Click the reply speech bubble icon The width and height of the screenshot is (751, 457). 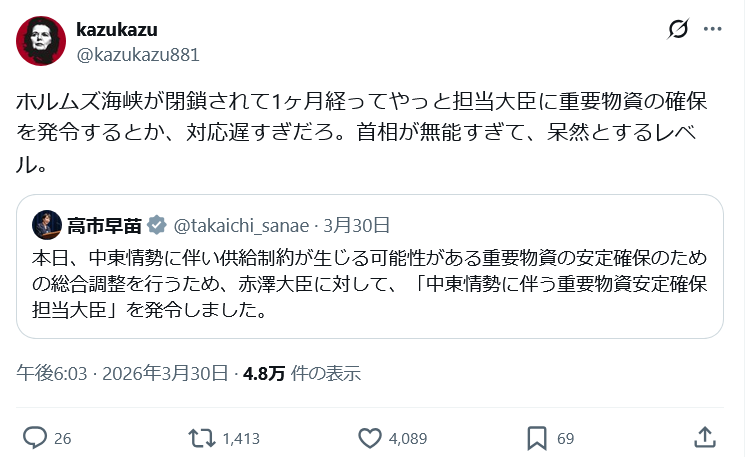(35, 437)
